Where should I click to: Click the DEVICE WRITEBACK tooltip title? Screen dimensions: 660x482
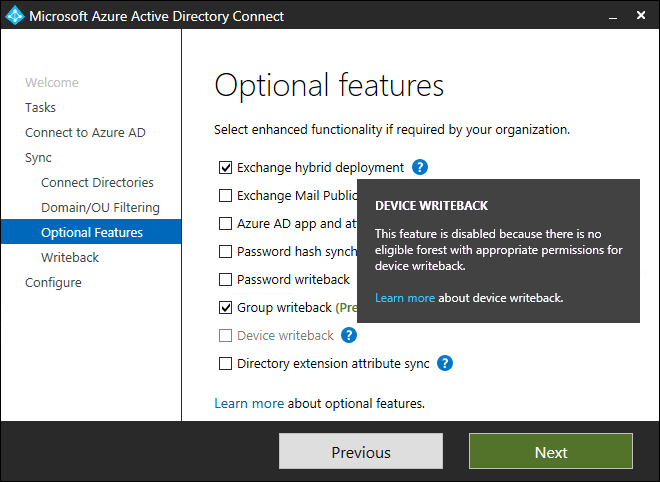431,205
